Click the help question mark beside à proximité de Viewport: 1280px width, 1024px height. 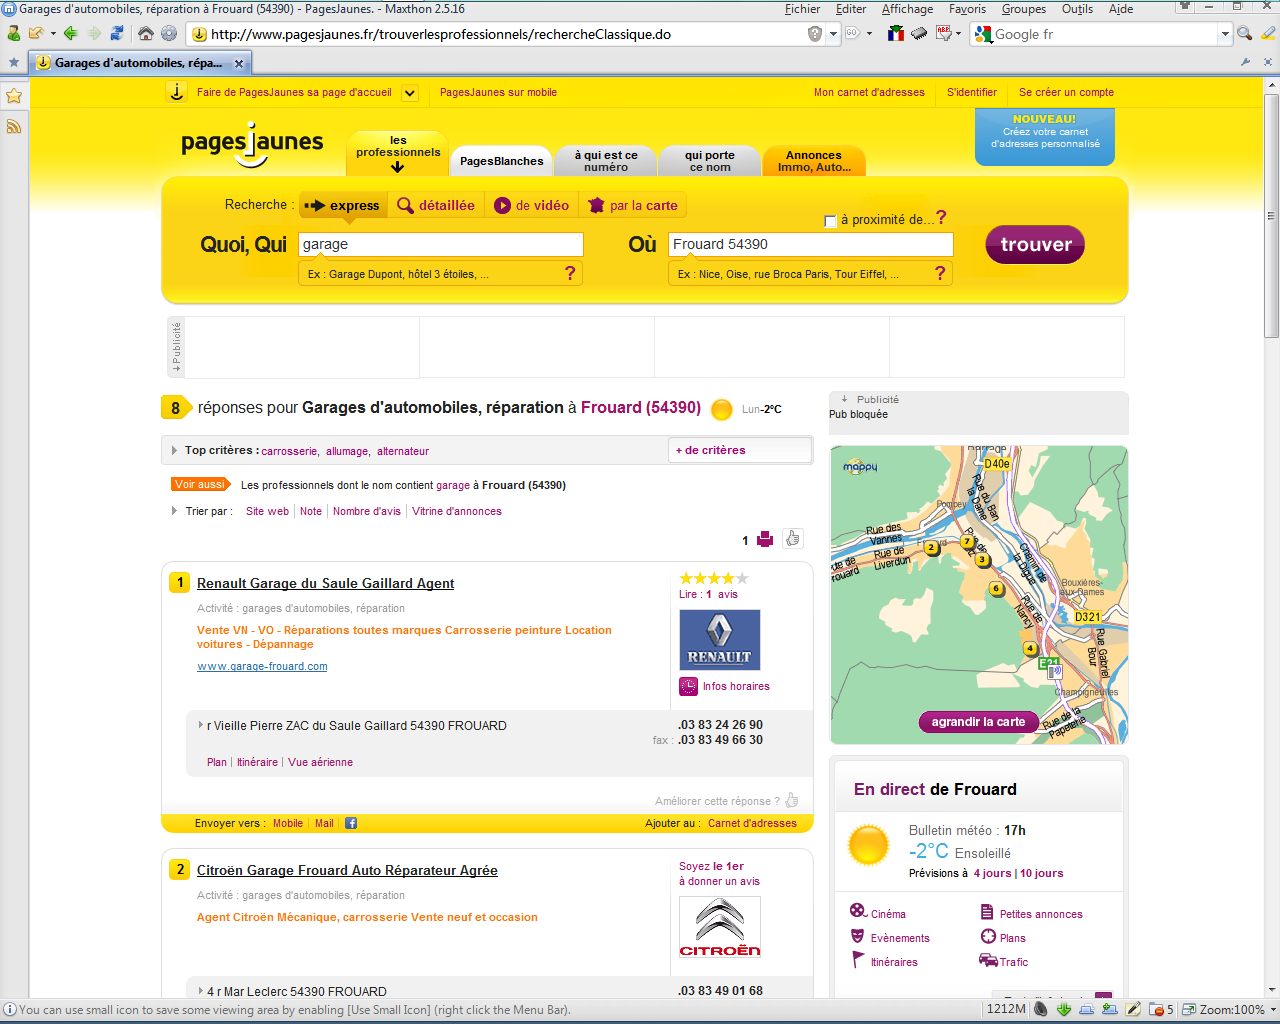pos(941,218)
